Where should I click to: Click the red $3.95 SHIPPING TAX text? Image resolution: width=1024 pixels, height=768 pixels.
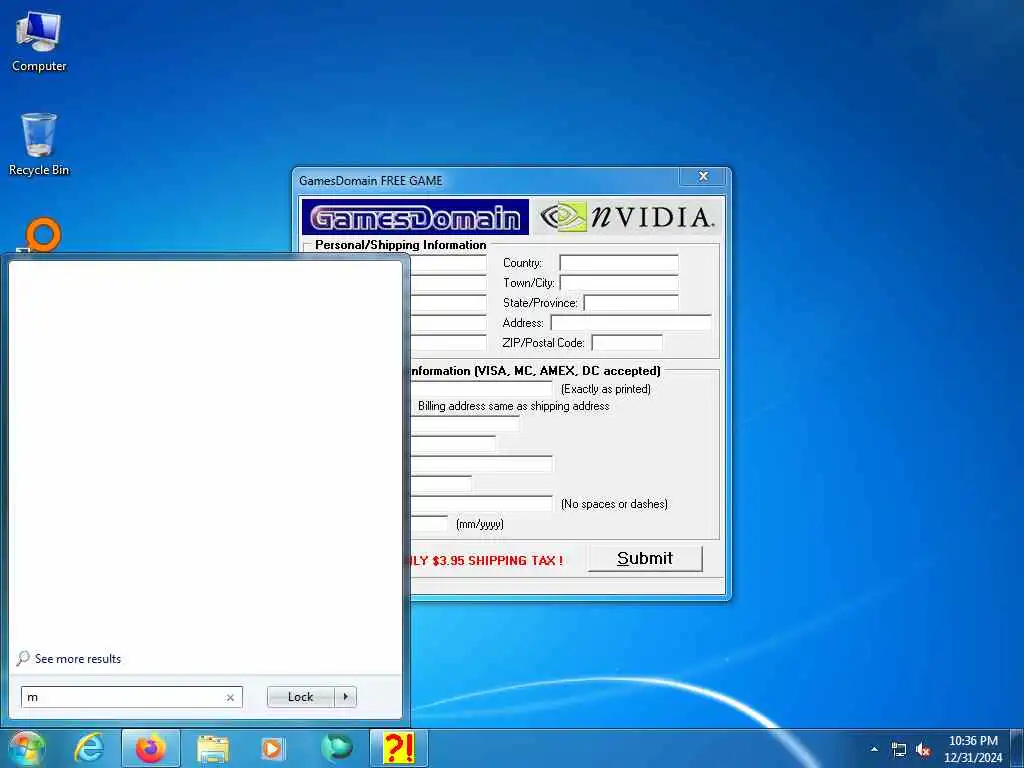pyautogui.click(x=484, y=560)
